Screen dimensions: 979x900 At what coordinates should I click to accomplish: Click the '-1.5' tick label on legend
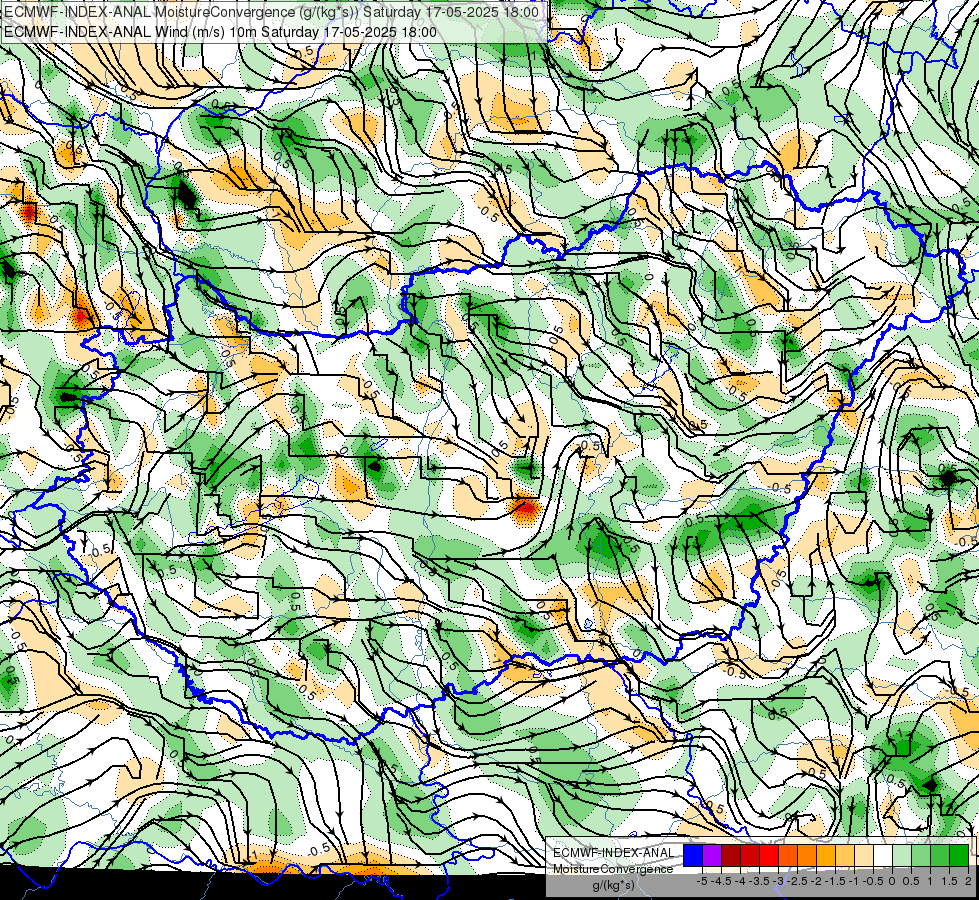[x=835, y=881]
